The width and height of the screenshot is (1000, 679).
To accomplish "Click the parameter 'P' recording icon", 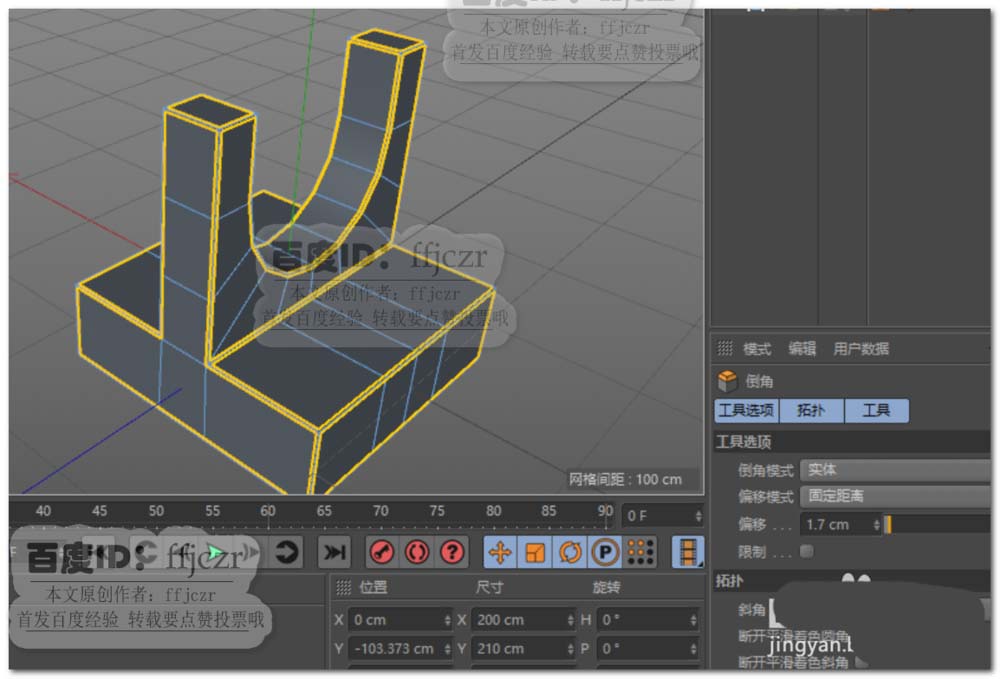I will tap(605, 552).
